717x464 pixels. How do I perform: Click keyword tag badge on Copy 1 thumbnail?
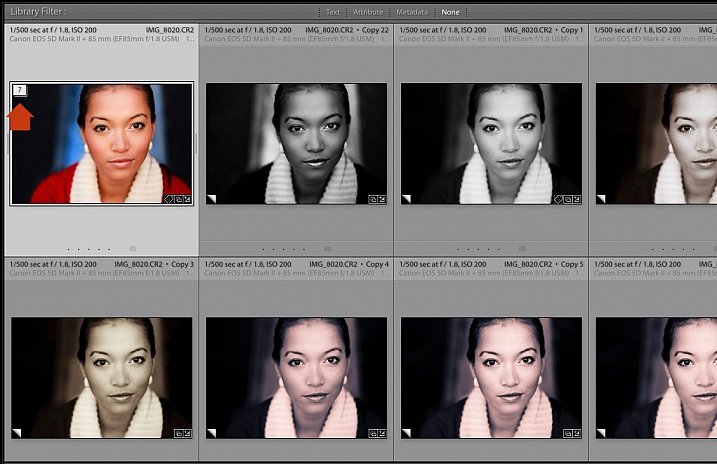click(x=558, y=199)
